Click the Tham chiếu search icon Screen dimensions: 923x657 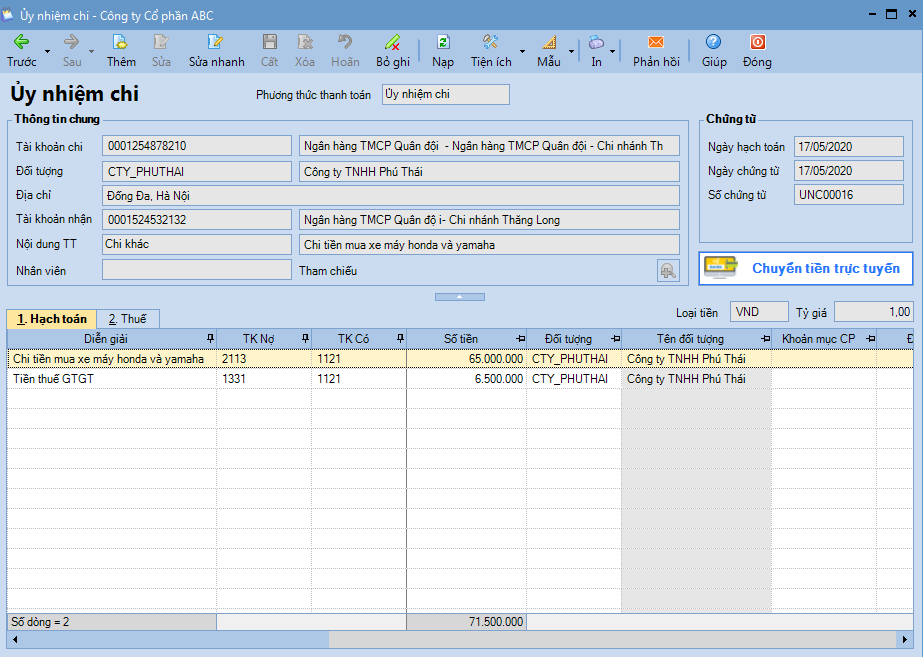pyautogui.click(x=668, y=271)
